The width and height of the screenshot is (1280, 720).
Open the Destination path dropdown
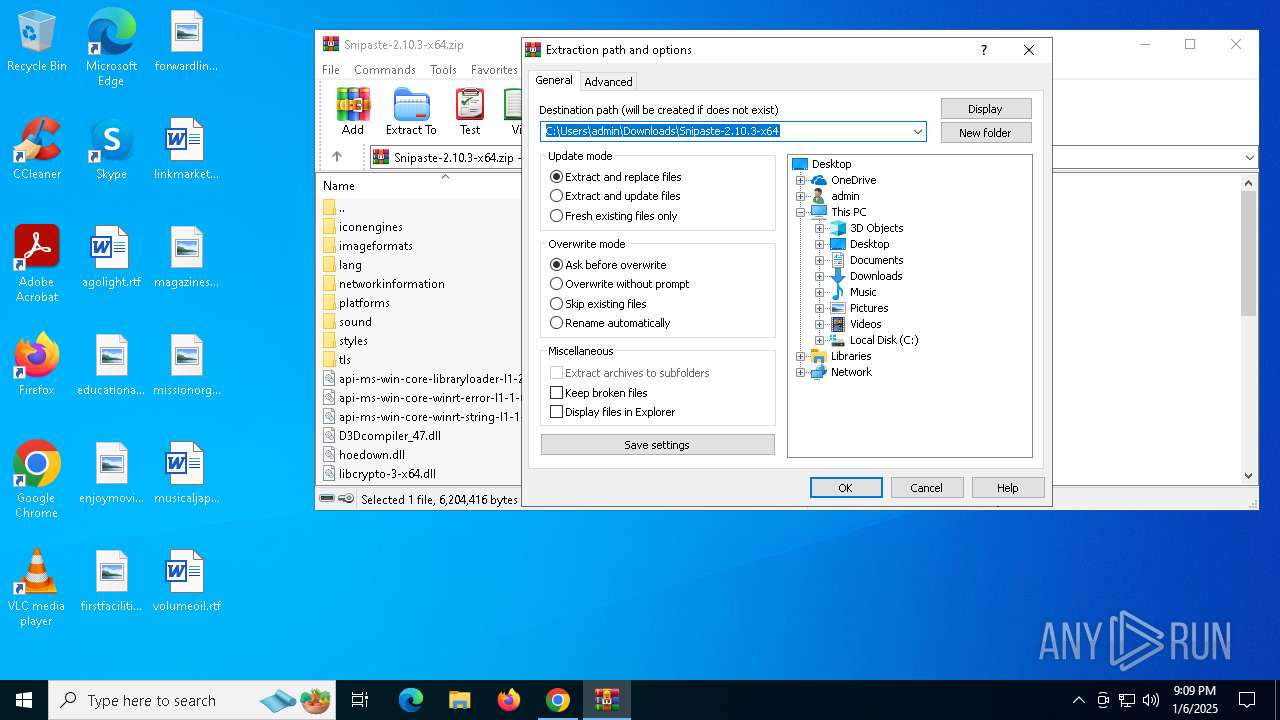[917, 131]
